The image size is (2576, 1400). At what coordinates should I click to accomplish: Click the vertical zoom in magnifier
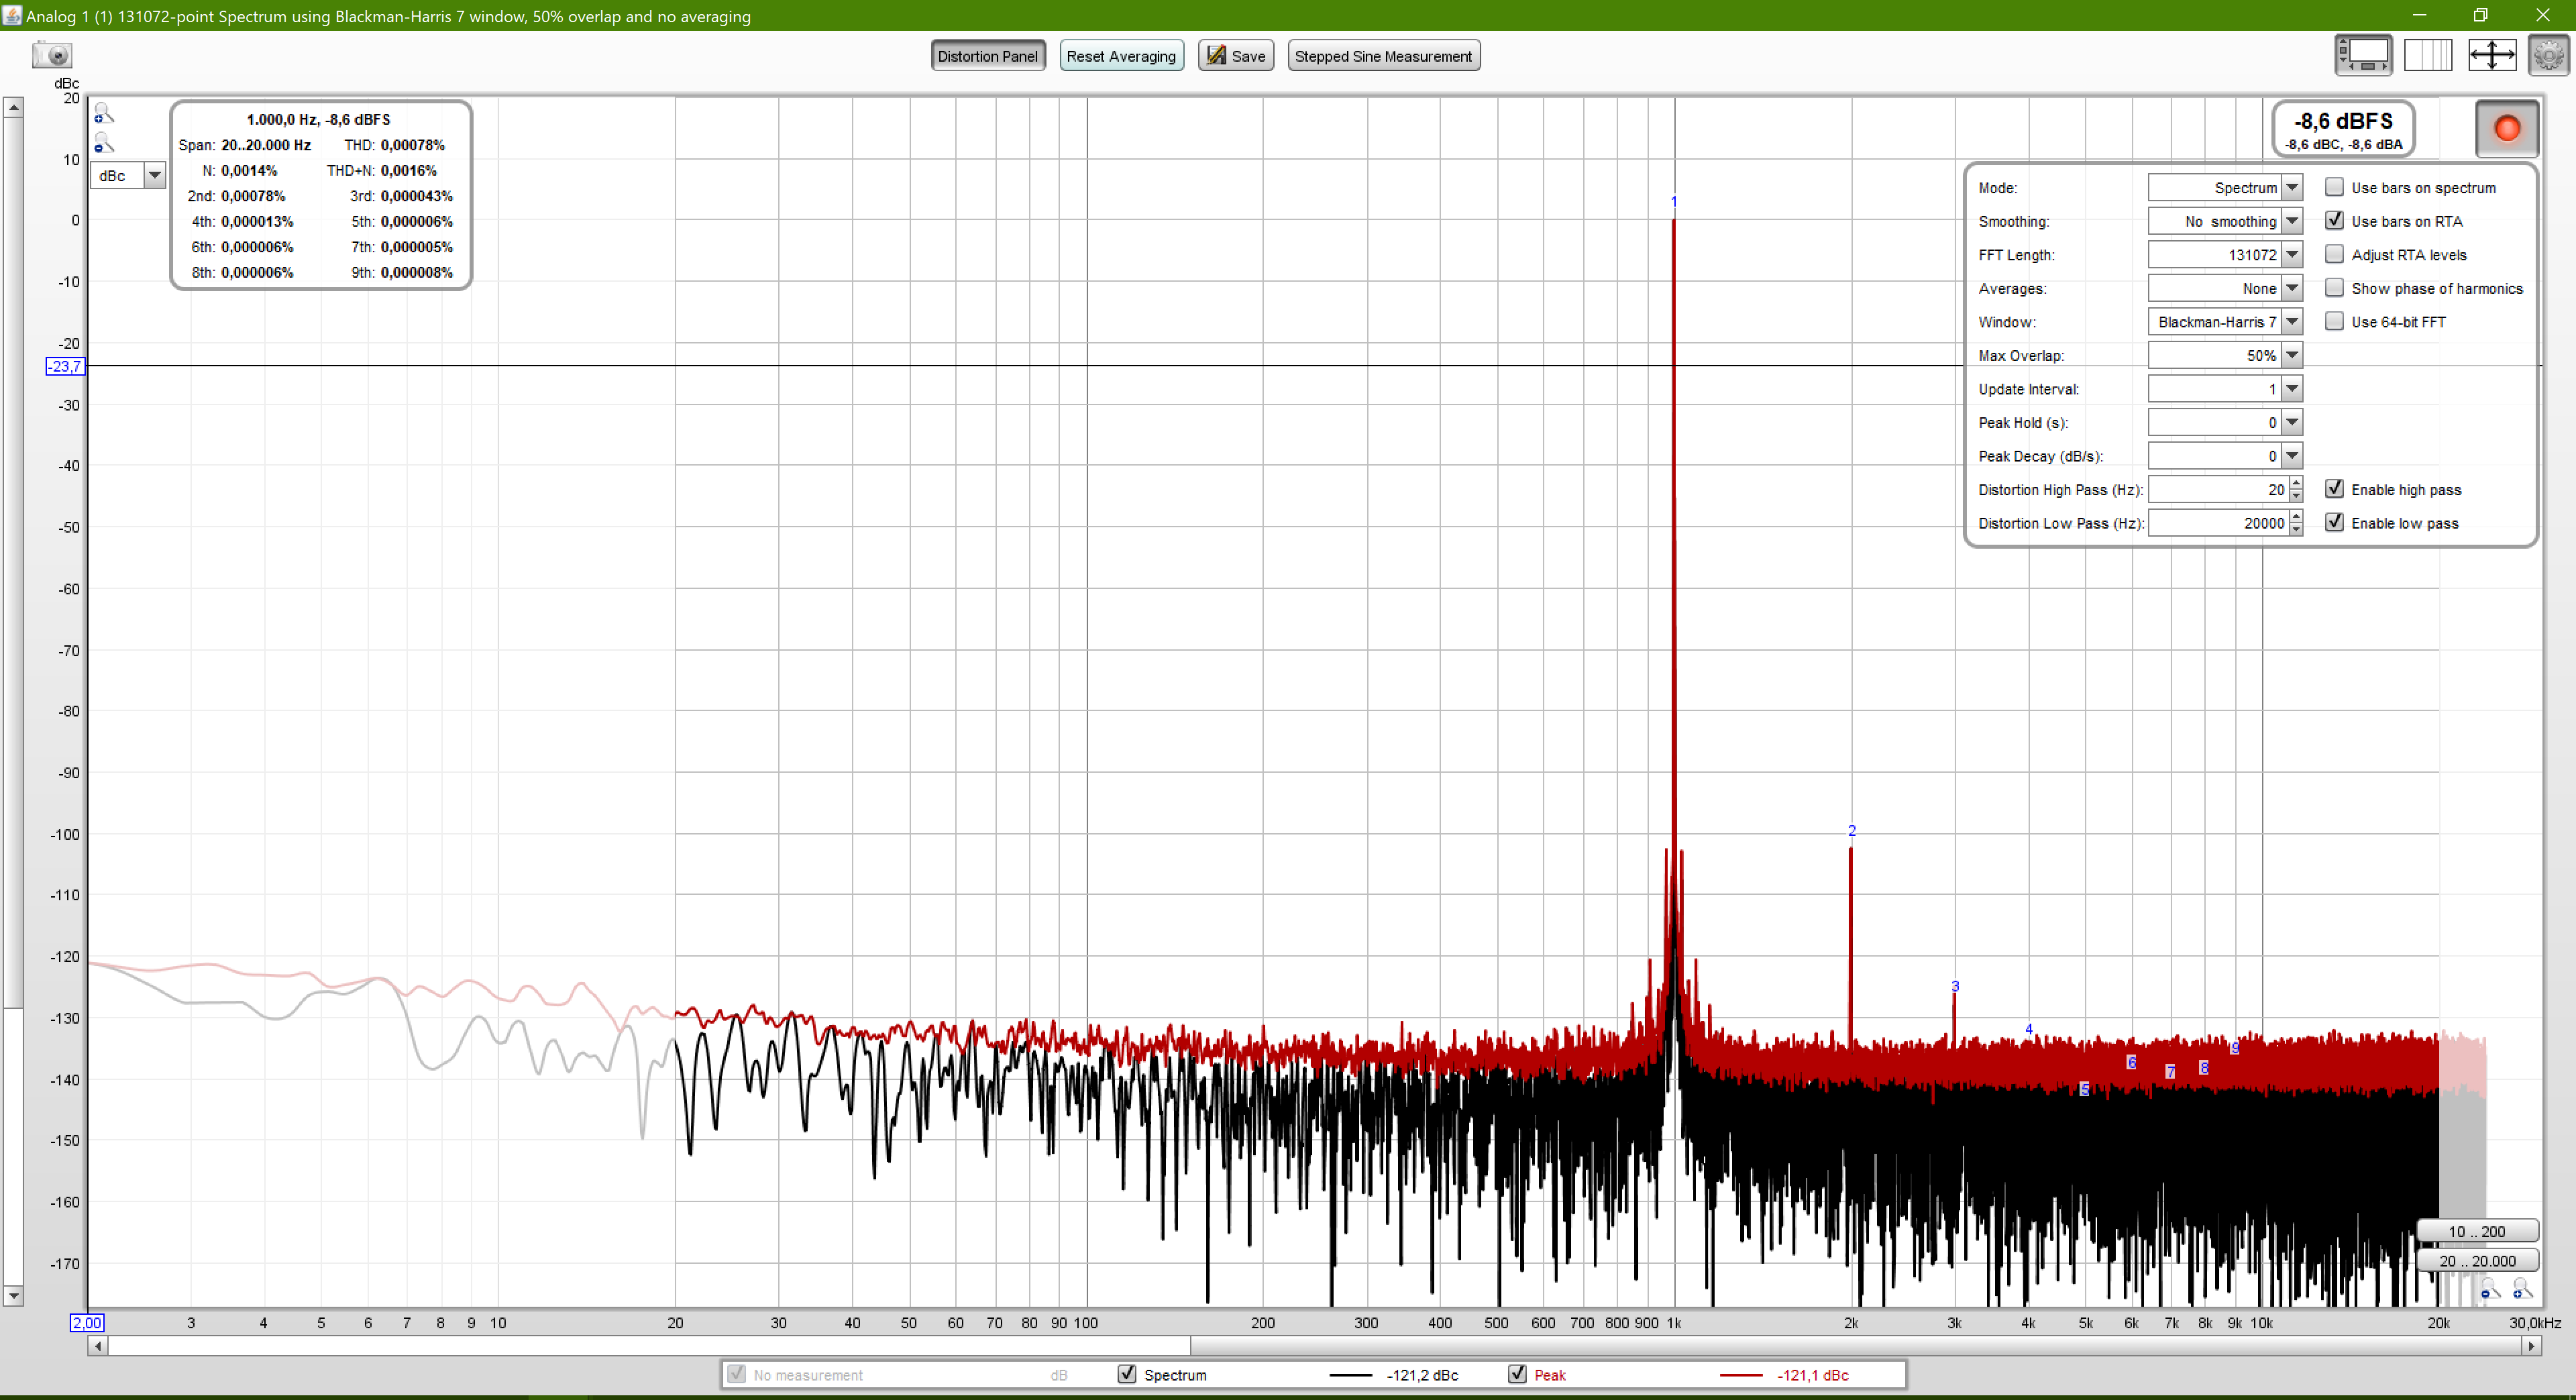pyautogui.click(x=104, y=114)
